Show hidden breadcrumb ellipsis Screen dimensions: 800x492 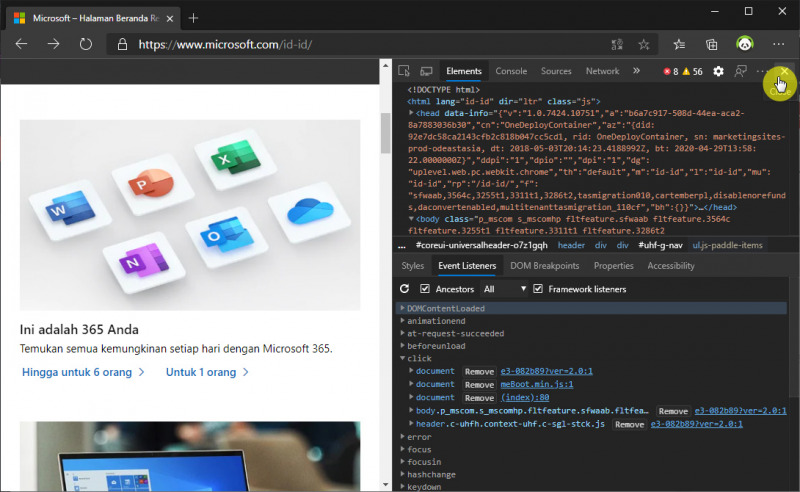(402, 245)
